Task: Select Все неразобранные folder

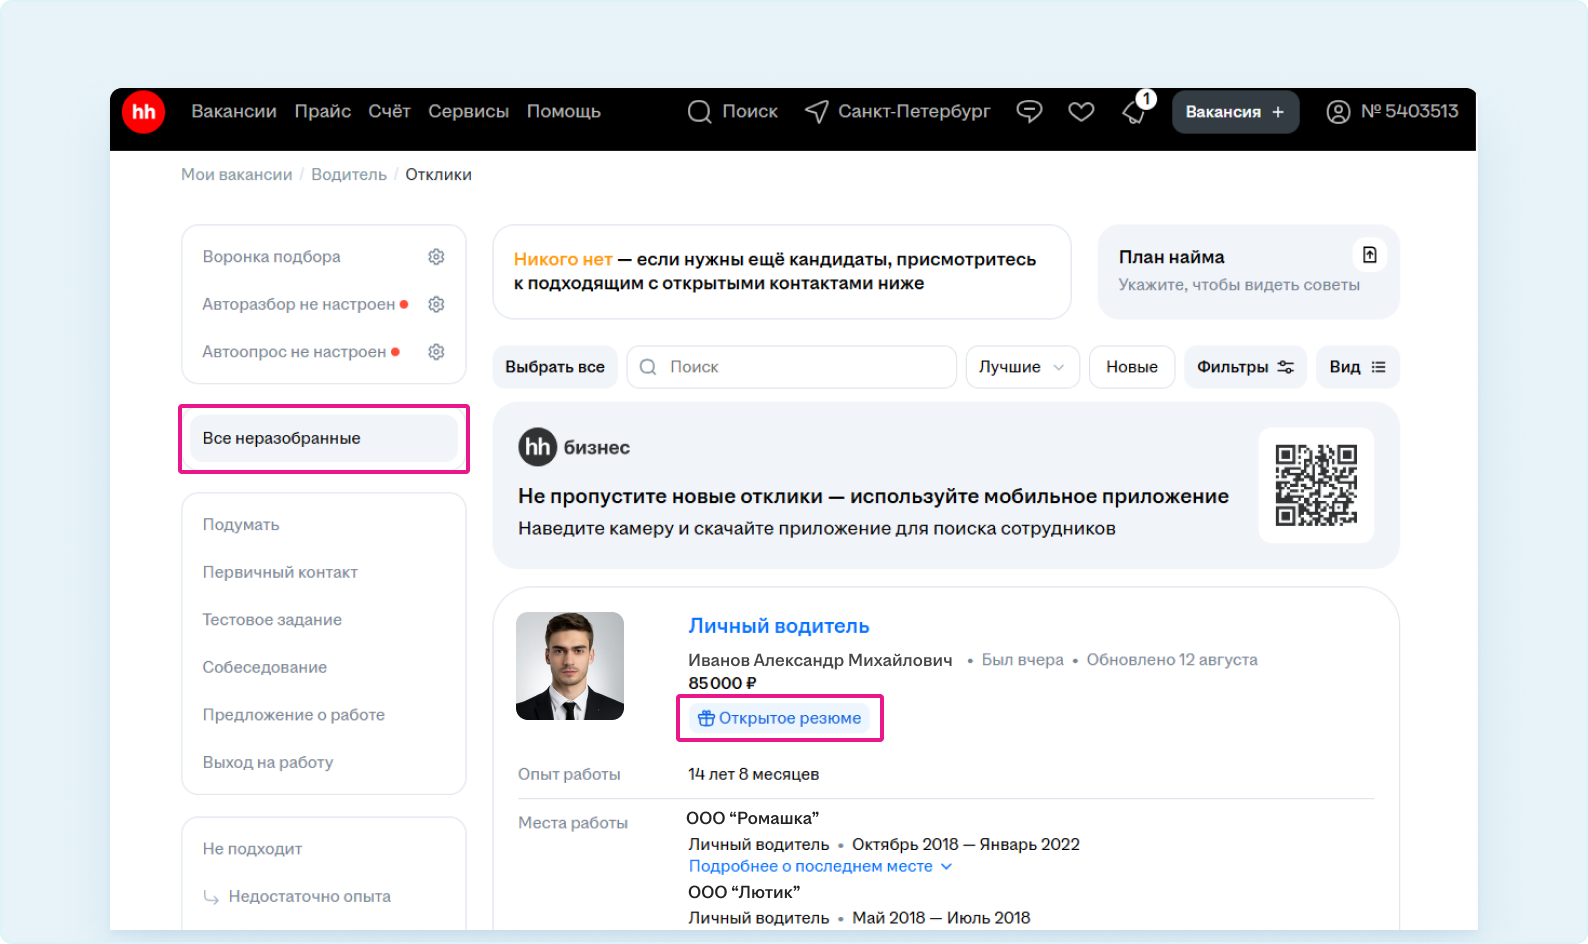Action: (x=324, y=438)
